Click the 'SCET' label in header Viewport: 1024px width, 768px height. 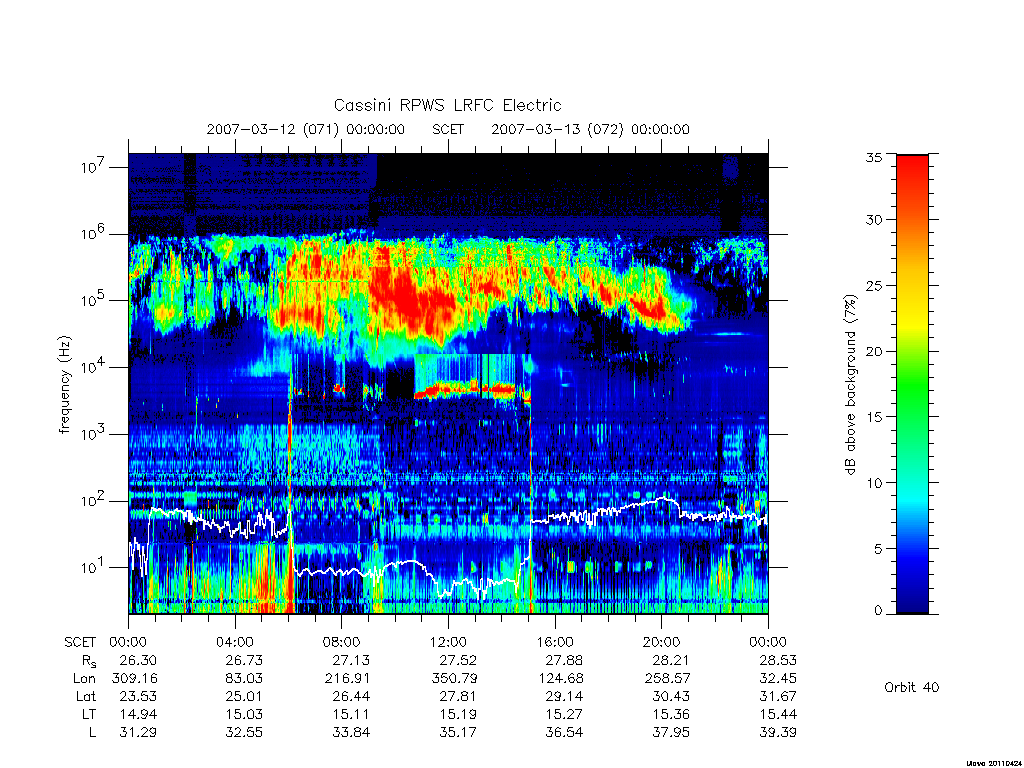click(448, 129)
